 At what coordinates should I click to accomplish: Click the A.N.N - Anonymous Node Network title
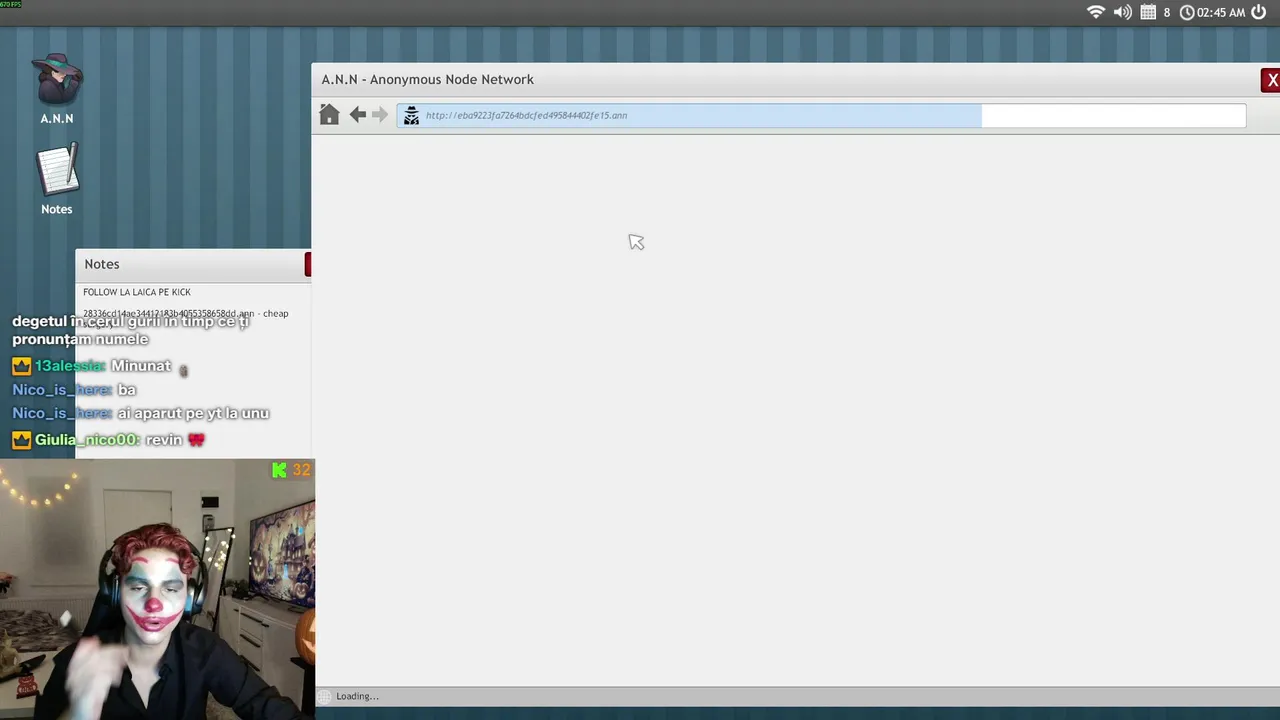pos(427,80)
